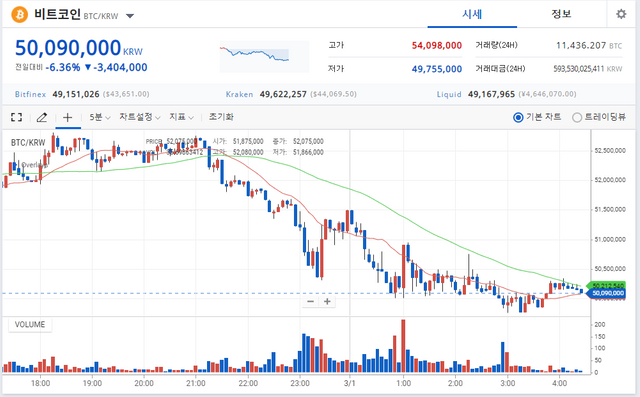Image resolution: width=640 pixels, height=397 pixels.
Task: Click the orange Bitcoin logo icon
Action: 20,15
